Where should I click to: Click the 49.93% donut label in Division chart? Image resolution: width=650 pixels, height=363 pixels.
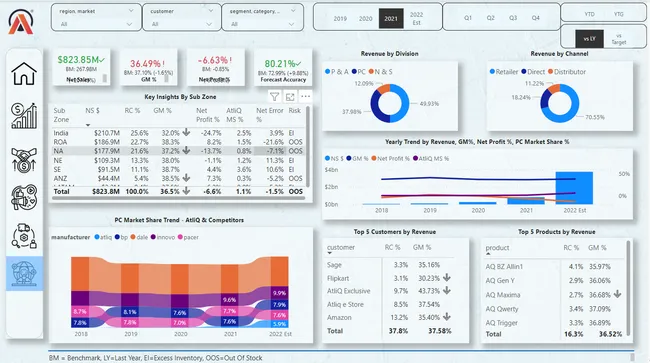429,104
